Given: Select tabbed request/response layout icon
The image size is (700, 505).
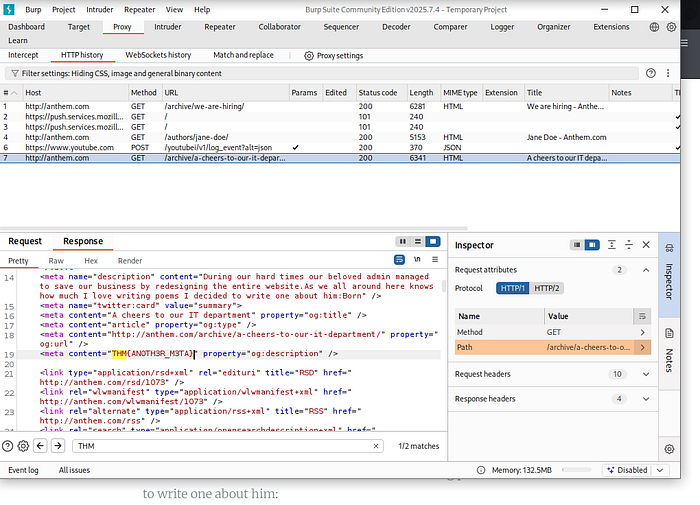Looking at the screenshot, I should tap(433, 242).
